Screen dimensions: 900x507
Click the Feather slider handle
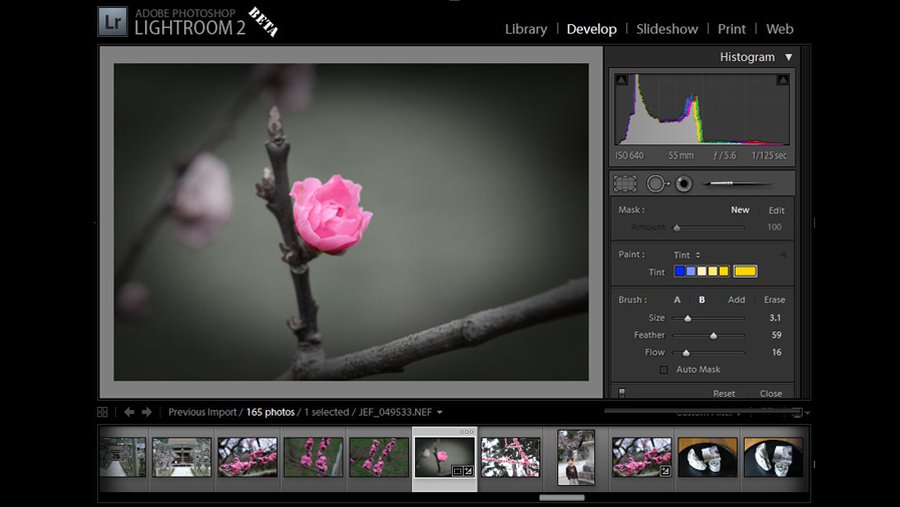(x=713, y=335)
